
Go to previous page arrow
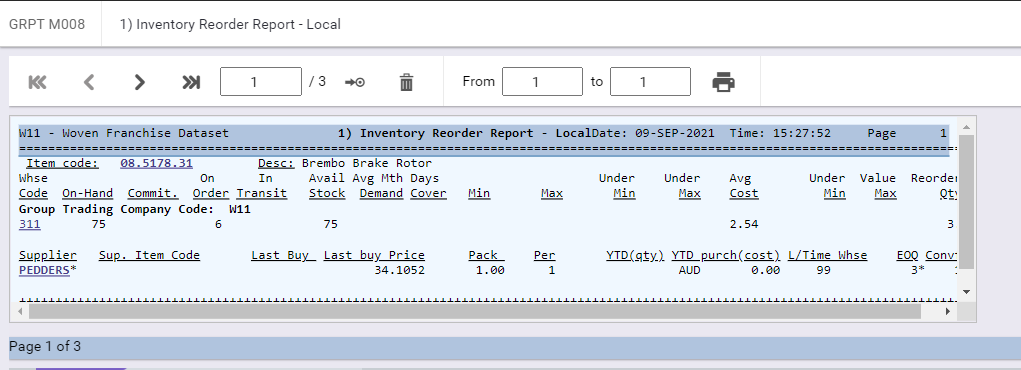tap(89, 82)
